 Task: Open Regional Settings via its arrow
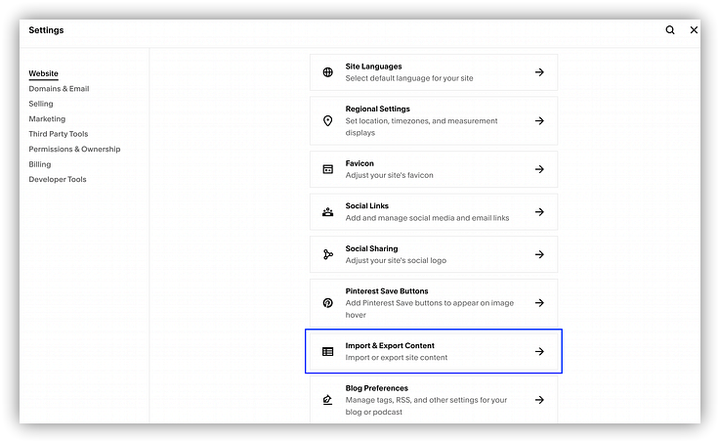coord(540,121)
